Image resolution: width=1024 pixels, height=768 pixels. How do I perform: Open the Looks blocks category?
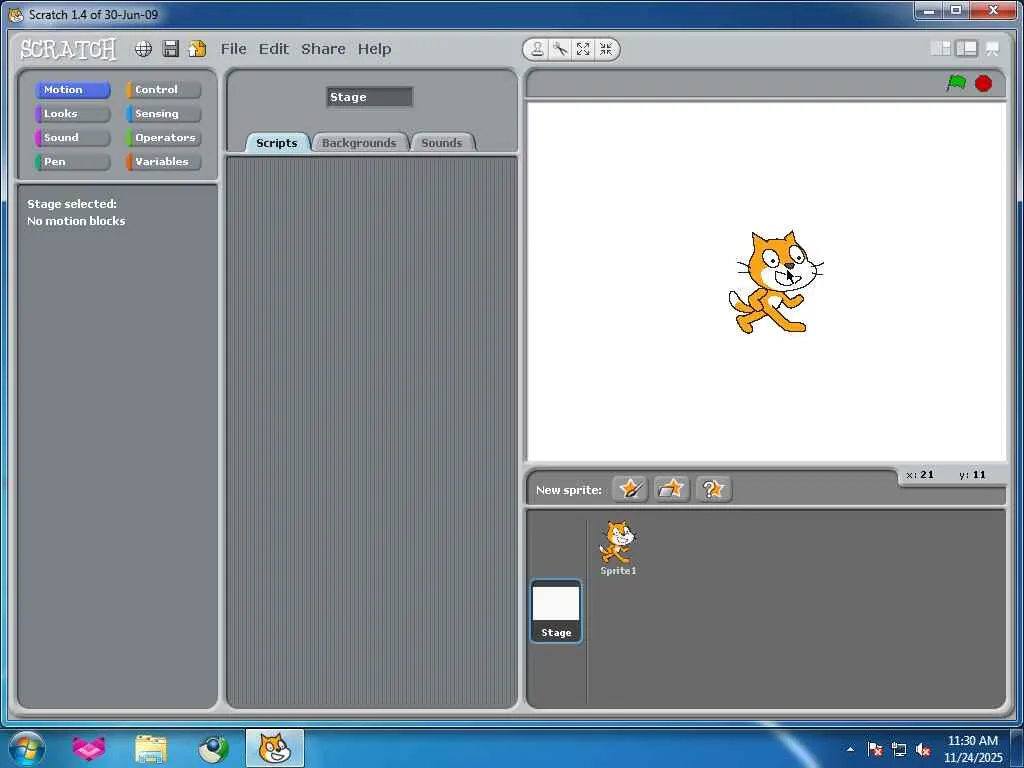click(x=72, y=114)
